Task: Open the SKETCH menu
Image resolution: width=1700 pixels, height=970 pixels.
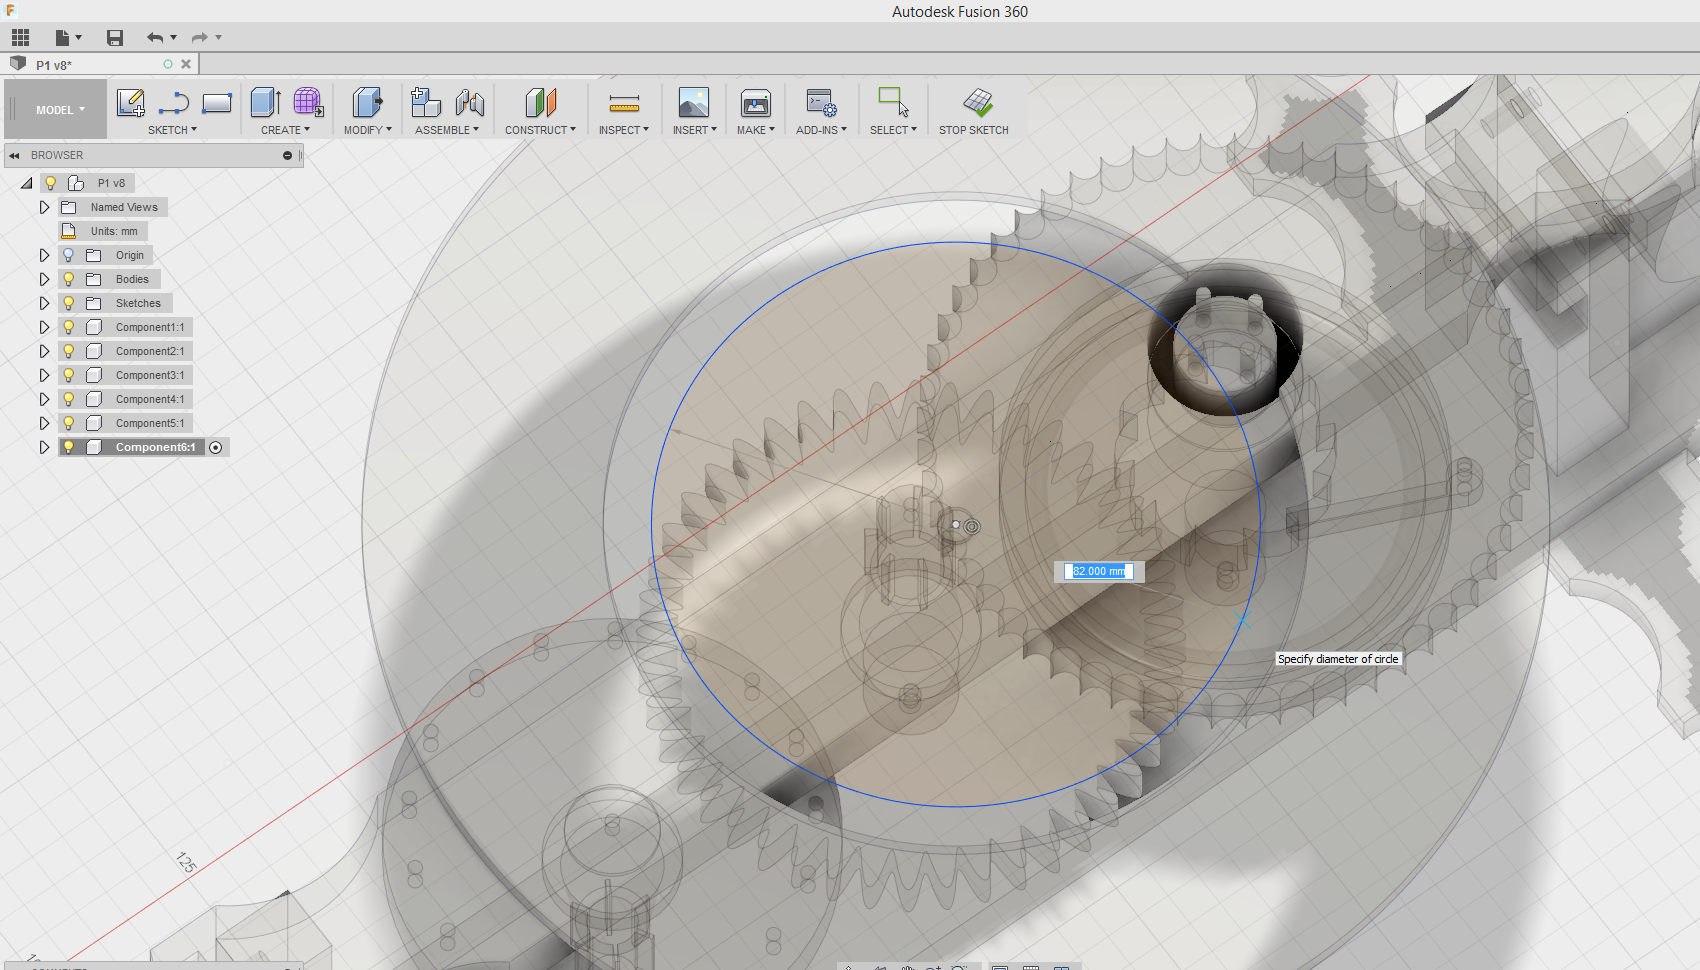Action: [172, 130]
